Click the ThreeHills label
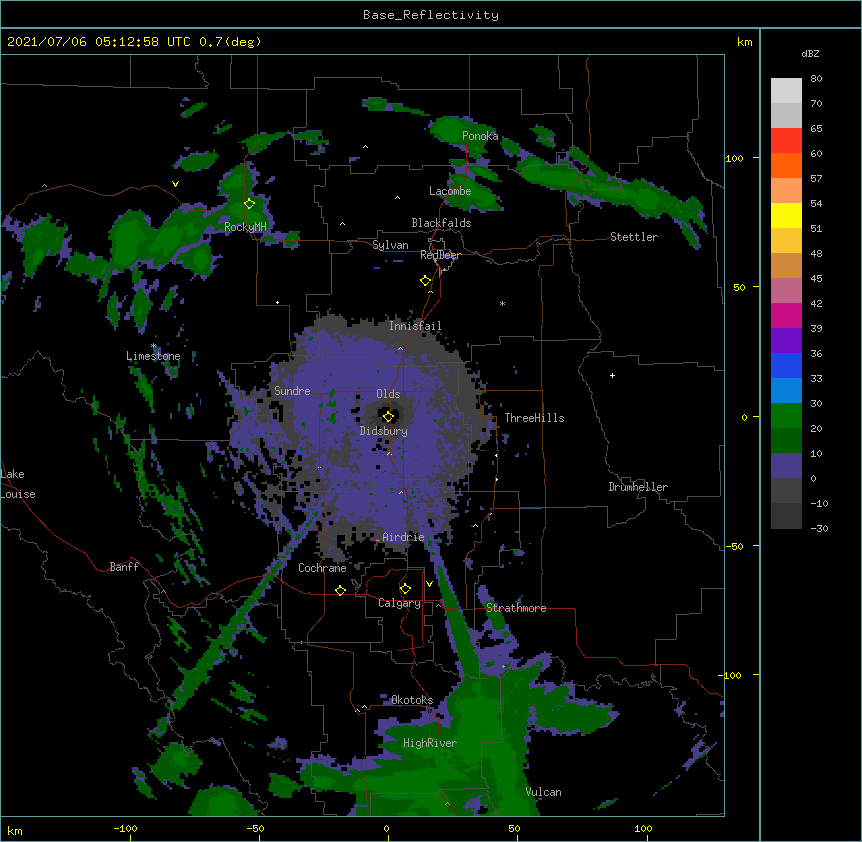The height and width of the screenshot is (842, 862). 534,418
